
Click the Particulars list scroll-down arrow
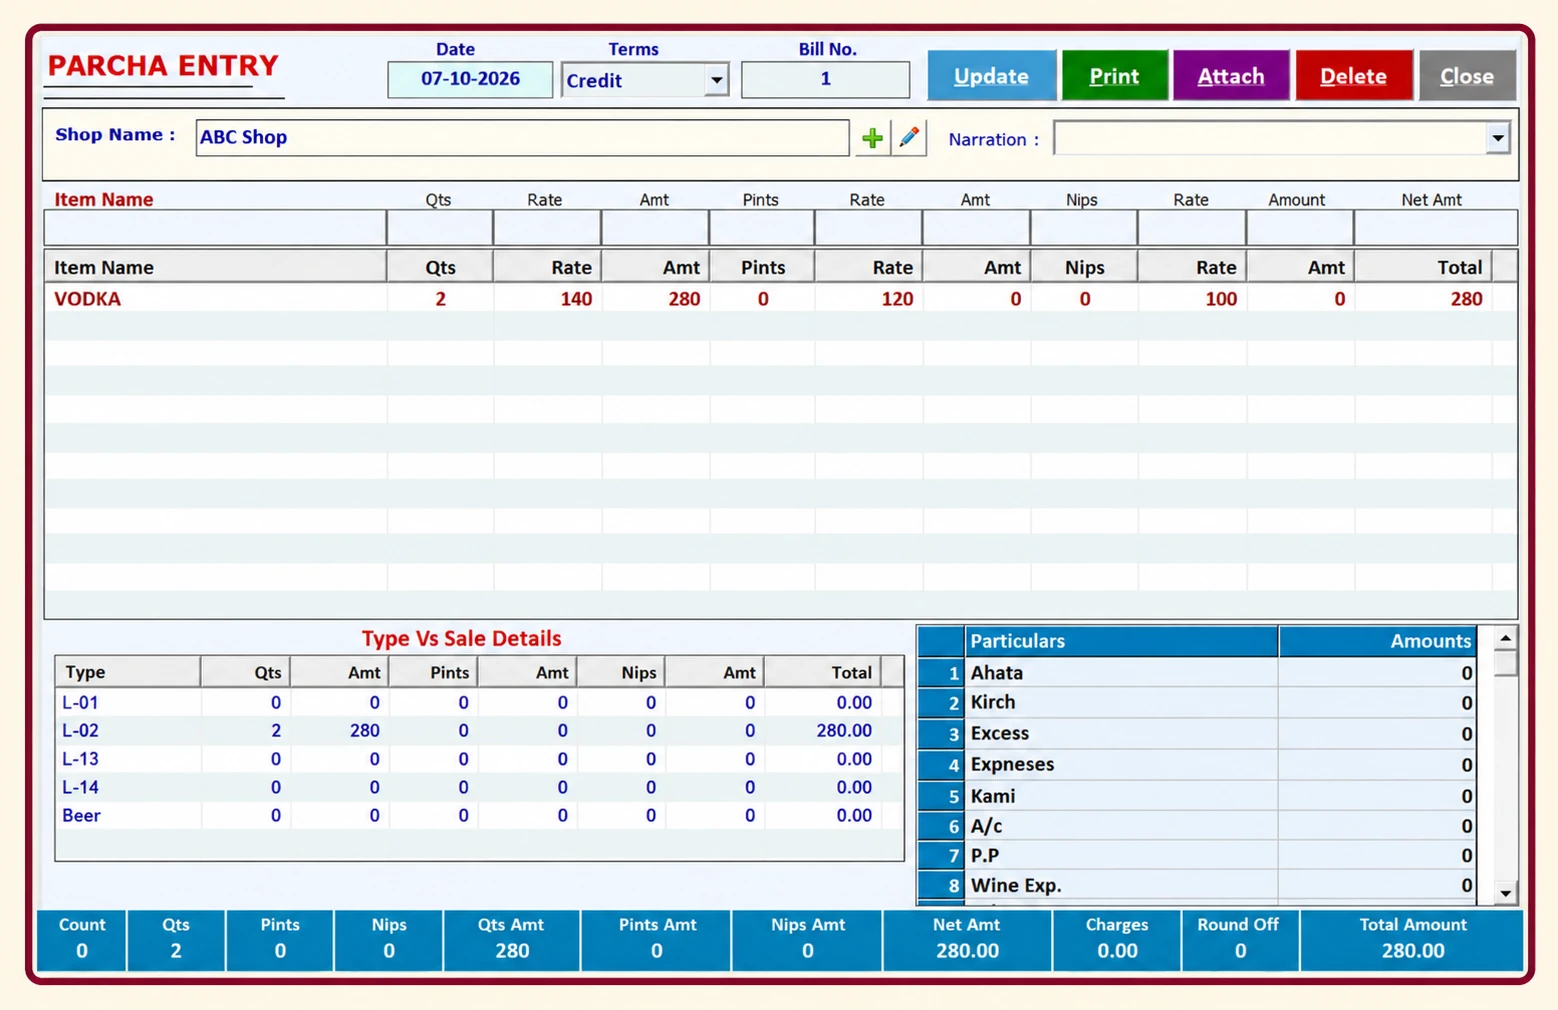click(x=1505, y=893)
